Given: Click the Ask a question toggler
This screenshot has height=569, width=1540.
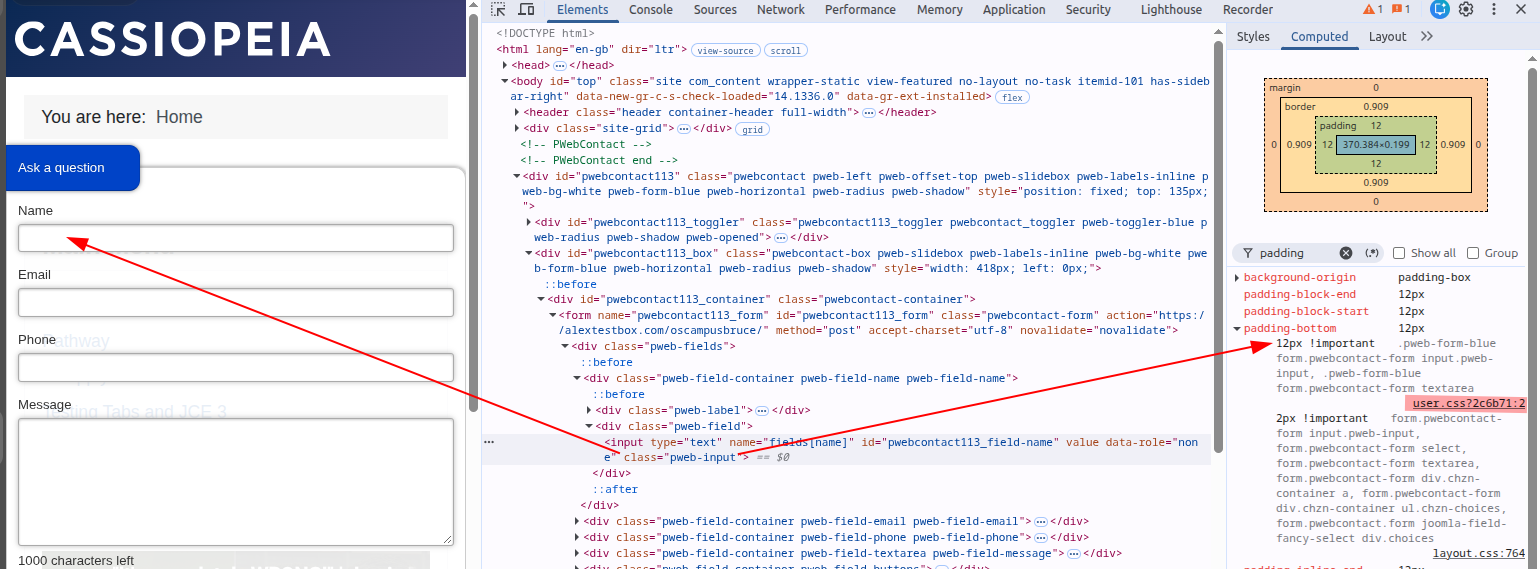Looking at the screenshot, I should coord(73,168).
